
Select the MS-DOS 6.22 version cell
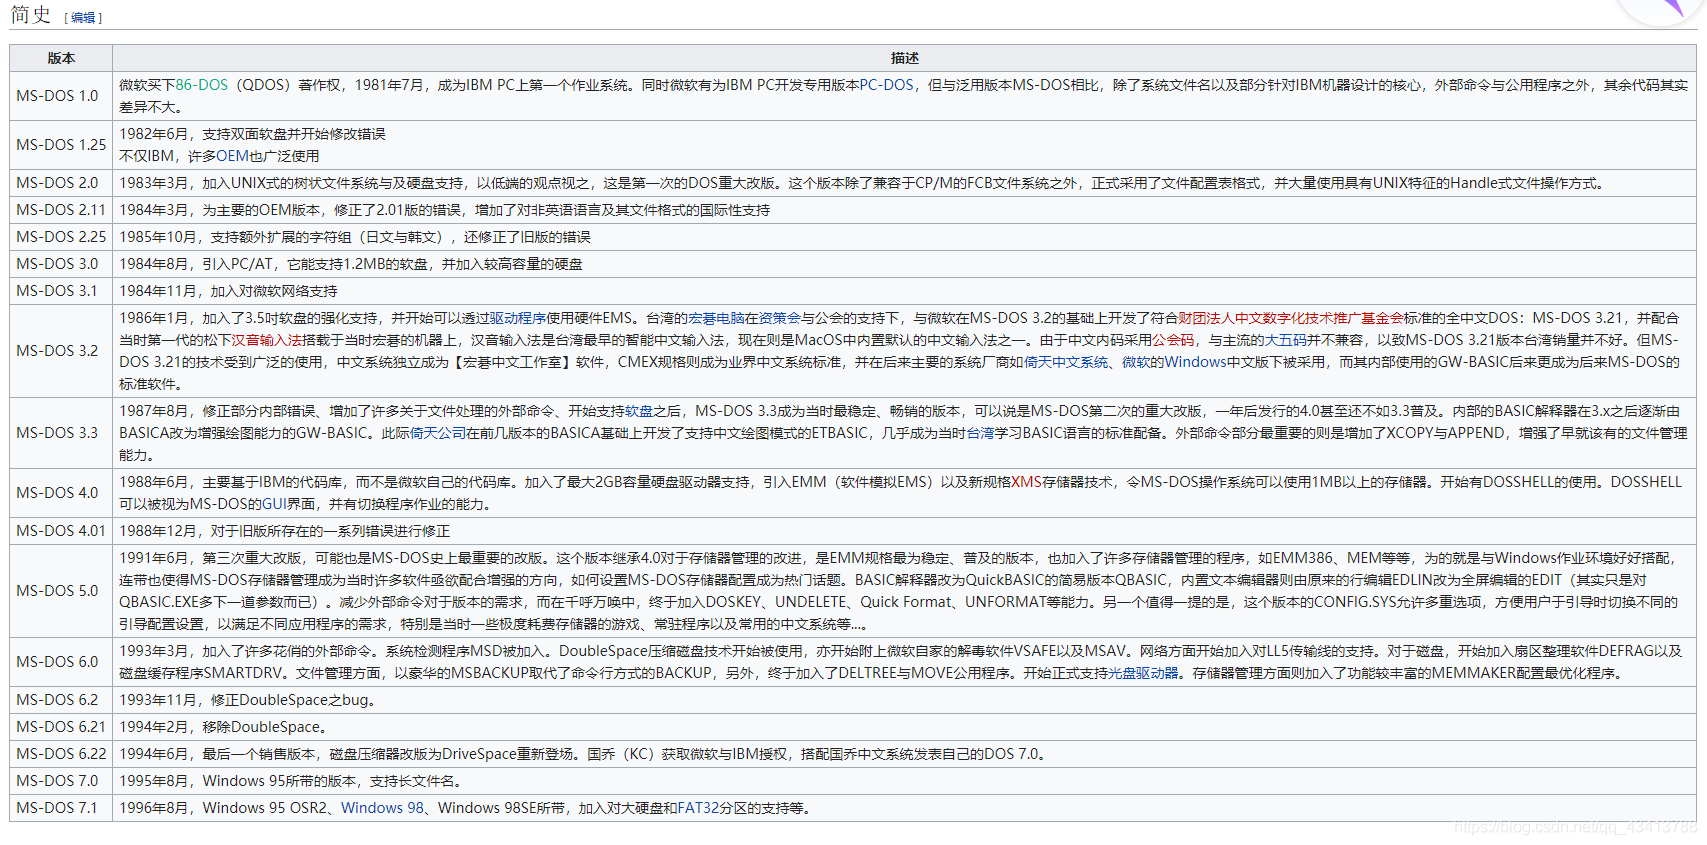[x=61, y=754]
